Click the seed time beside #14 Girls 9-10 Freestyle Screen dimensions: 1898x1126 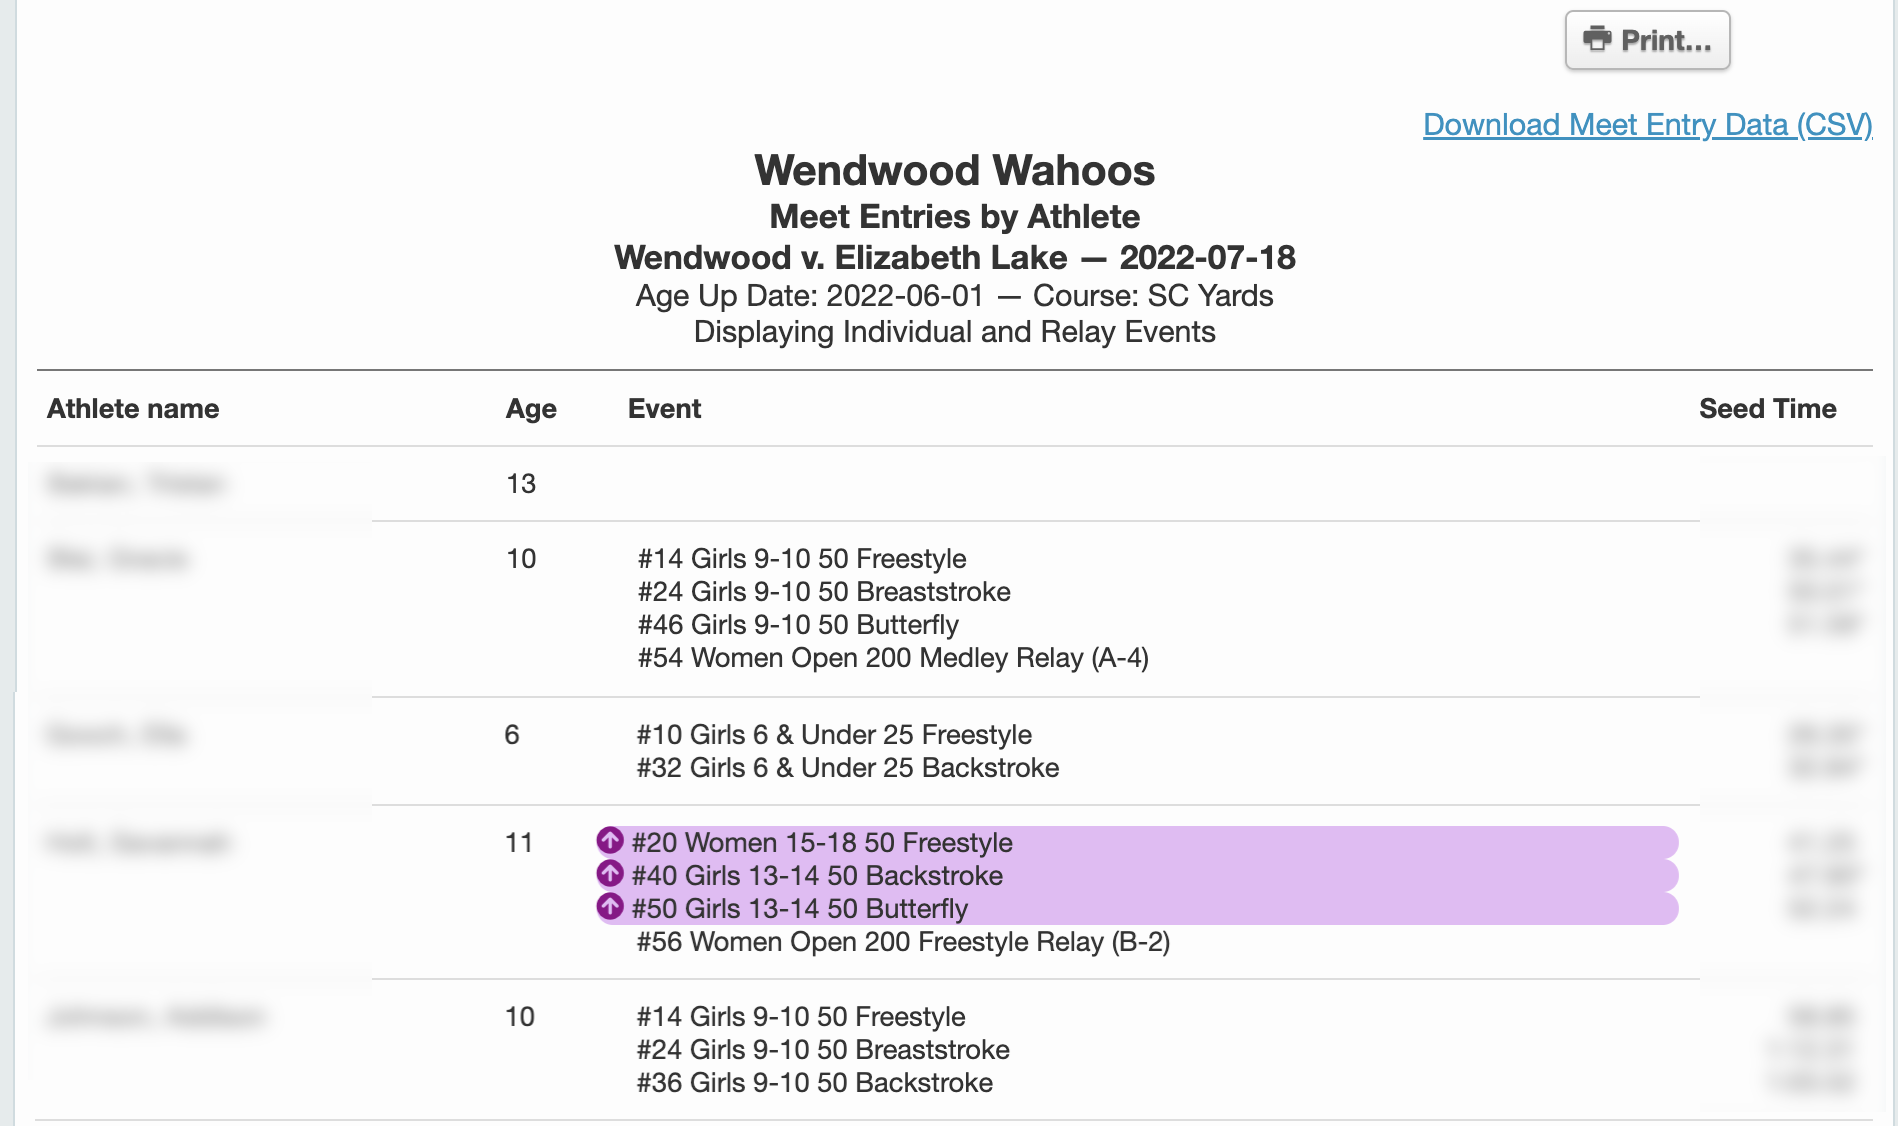coord(1822,558)
